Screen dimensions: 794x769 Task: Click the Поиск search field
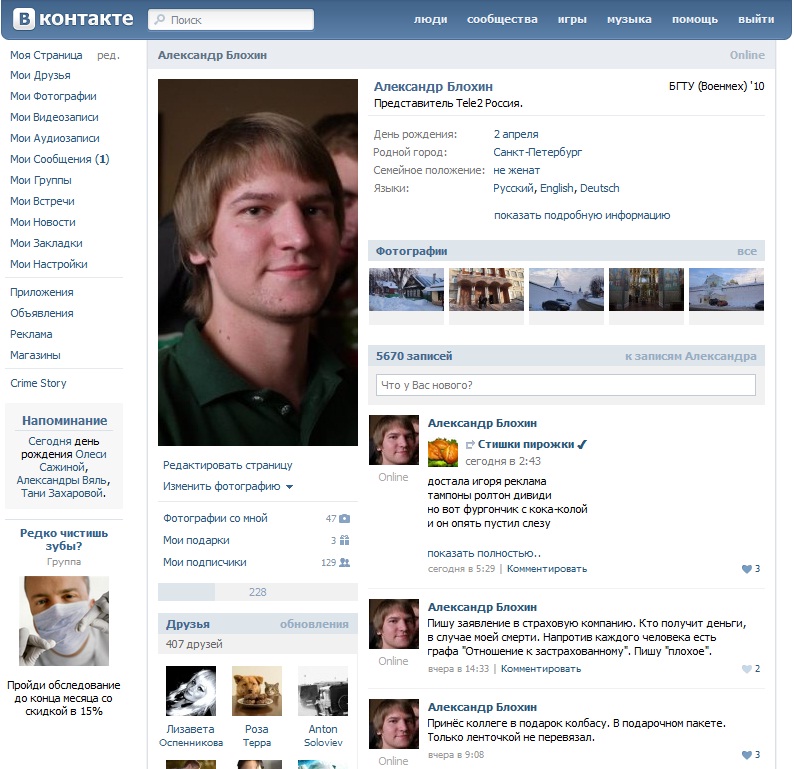pyautogui.click(x=231, y=19)
